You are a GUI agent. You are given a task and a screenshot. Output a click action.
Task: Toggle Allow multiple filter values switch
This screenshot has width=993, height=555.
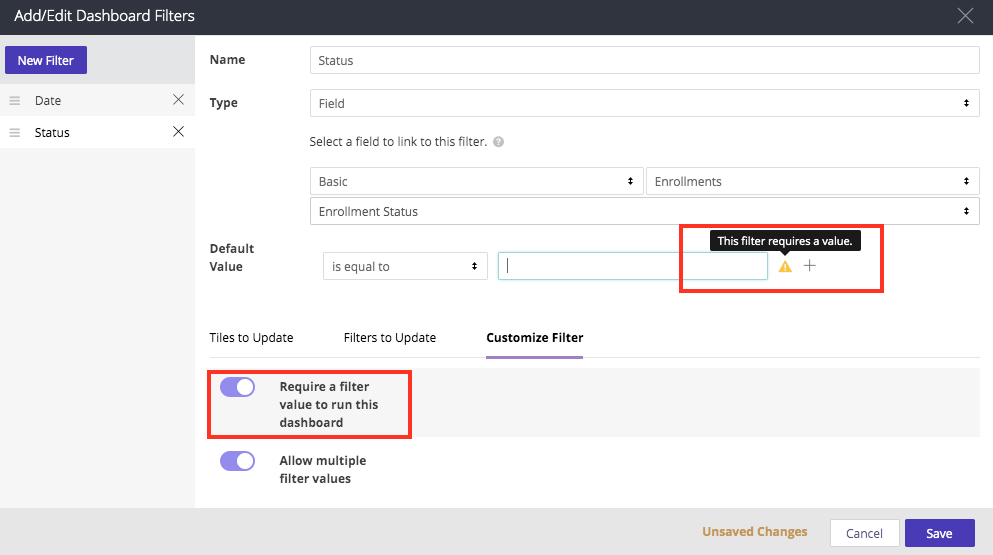(238, 461)
